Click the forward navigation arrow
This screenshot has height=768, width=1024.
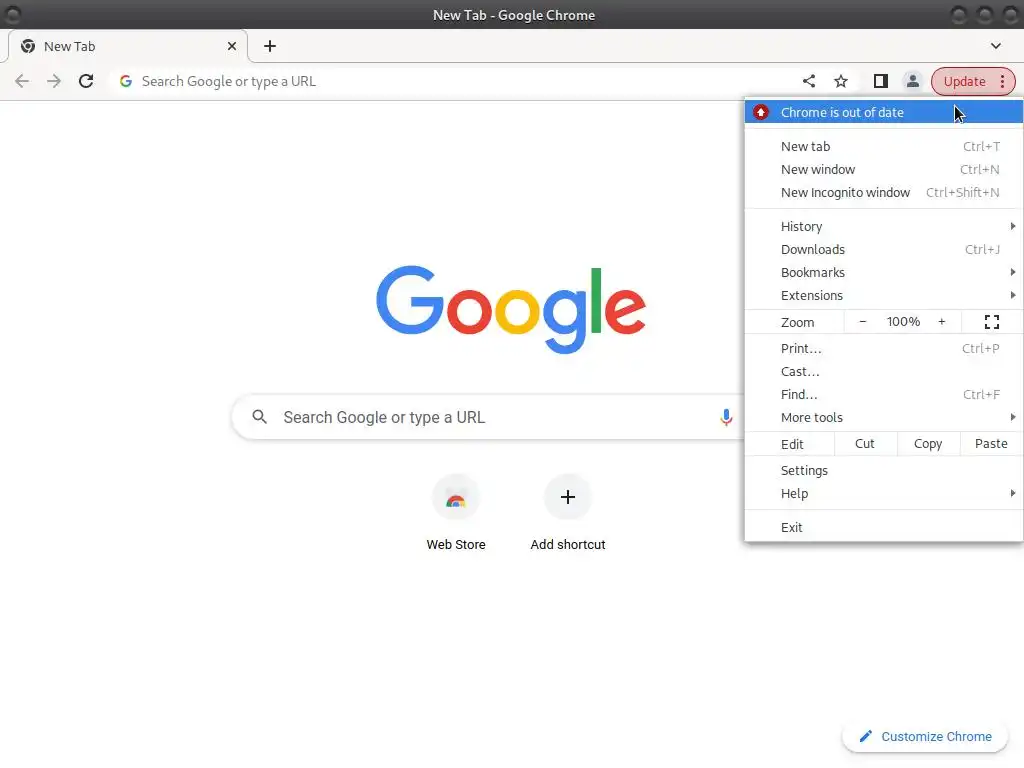click(54, 81)
